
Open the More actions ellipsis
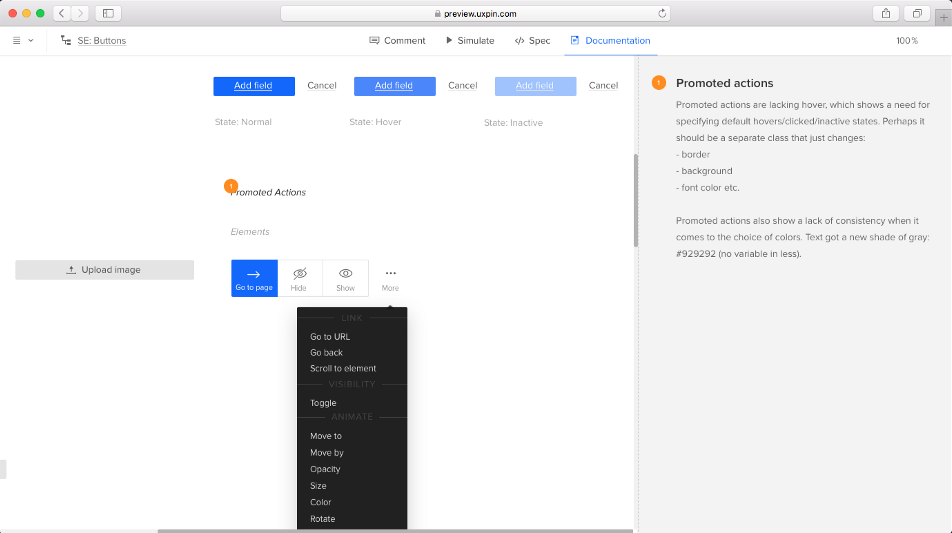(390, 279)
